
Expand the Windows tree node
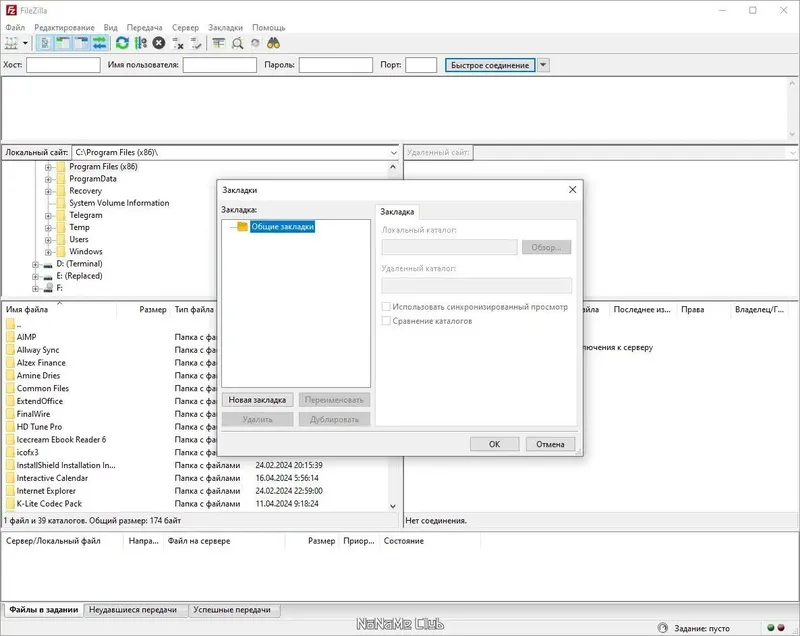click(48, 252)
